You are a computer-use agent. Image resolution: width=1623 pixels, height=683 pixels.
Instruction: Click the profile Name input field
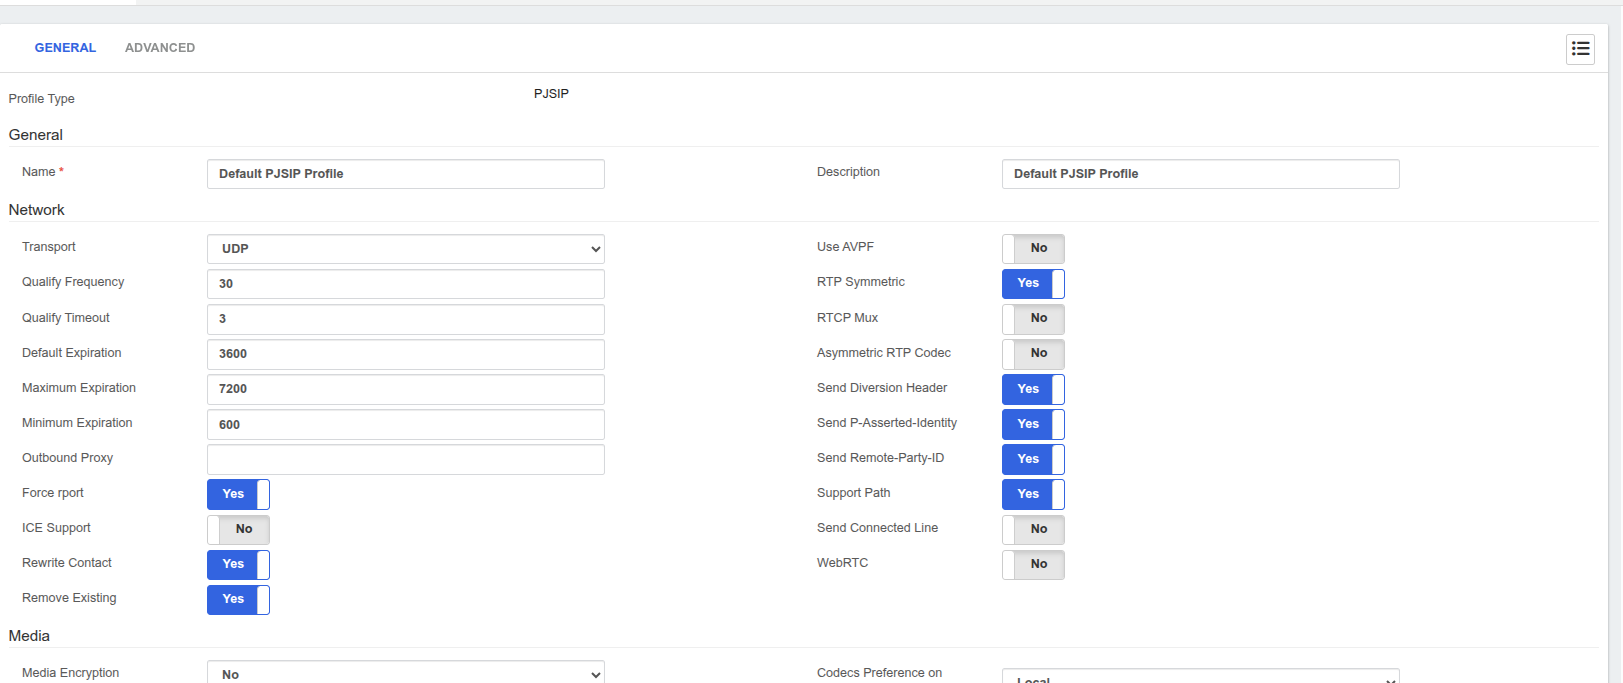(x=405, y=174)
